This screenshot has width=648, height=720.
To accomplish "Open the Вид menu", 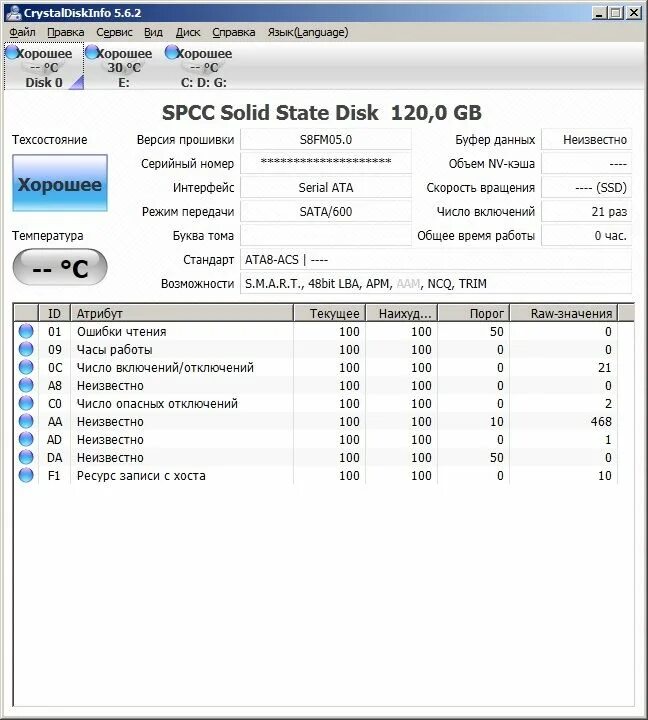I will click(153, 32).
